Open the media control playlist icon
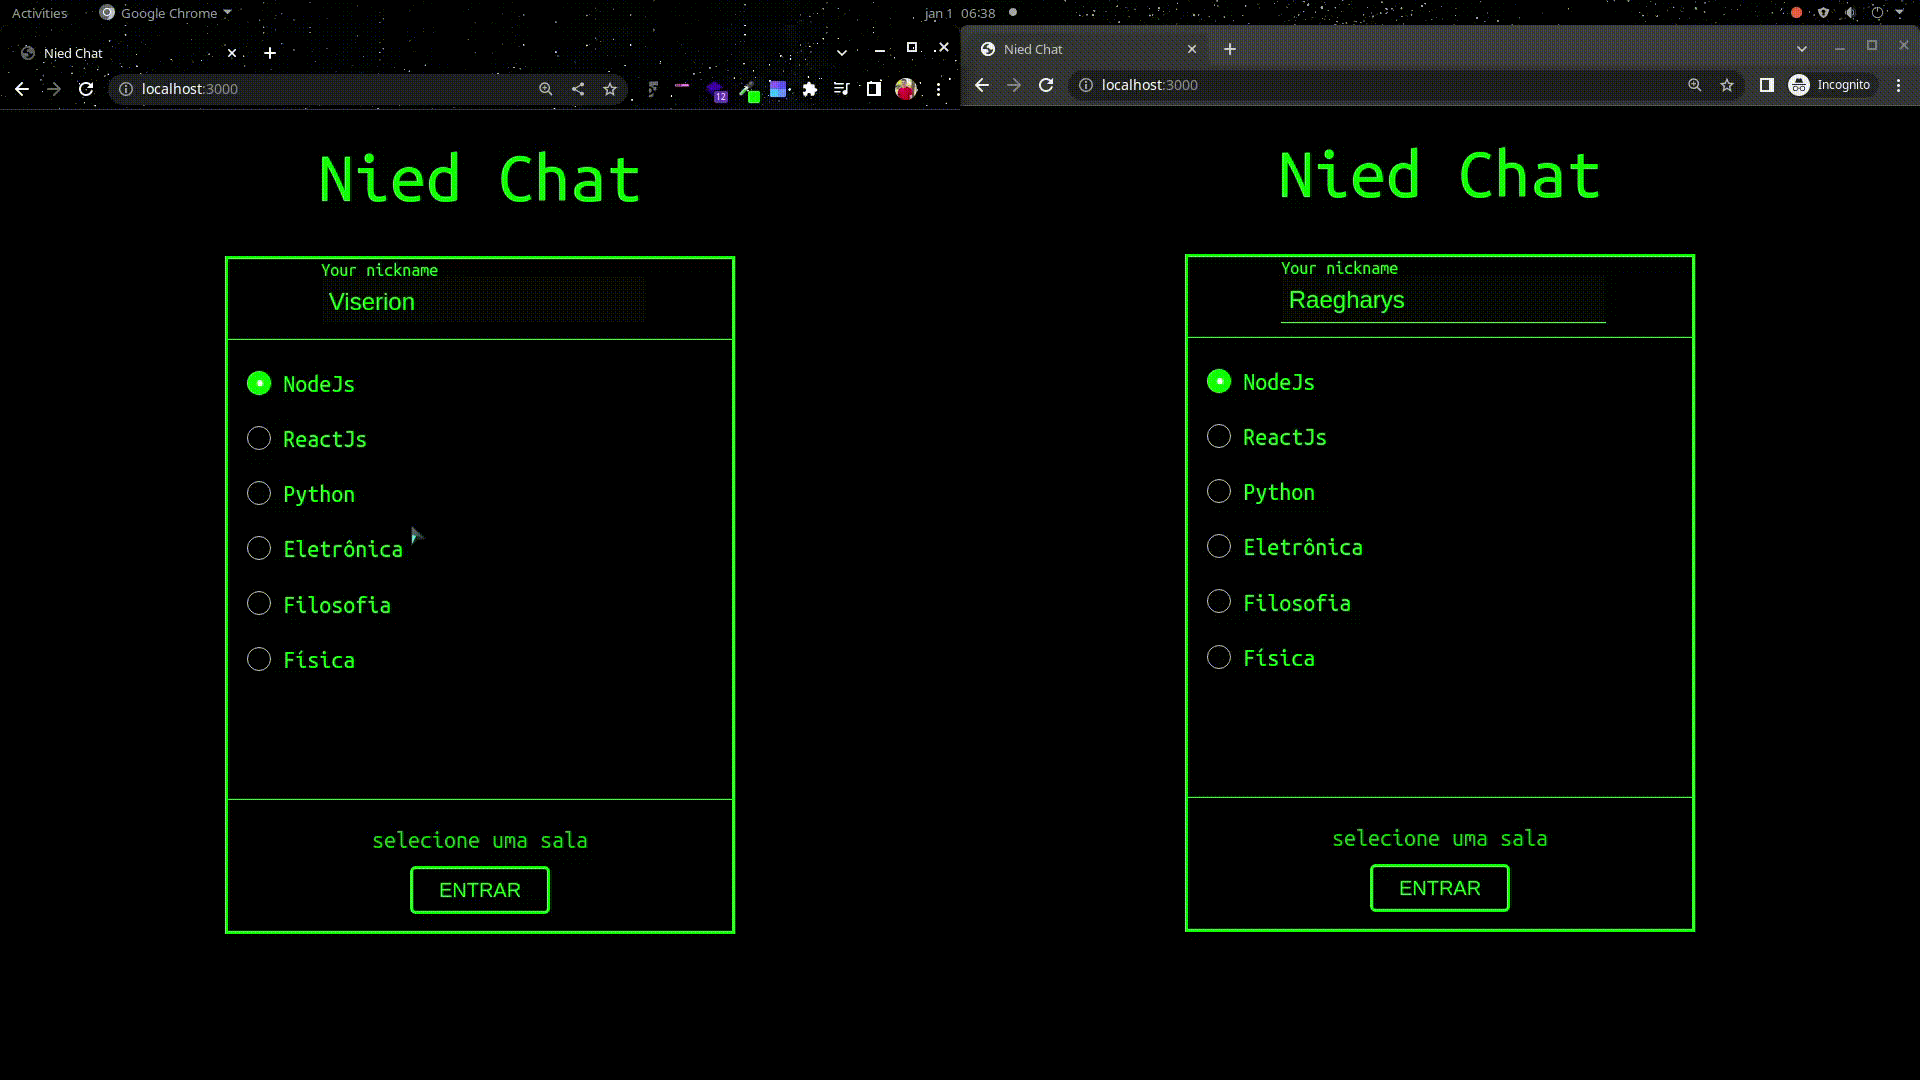Viewport: 1920px width, 1080px height. [842, 89]
